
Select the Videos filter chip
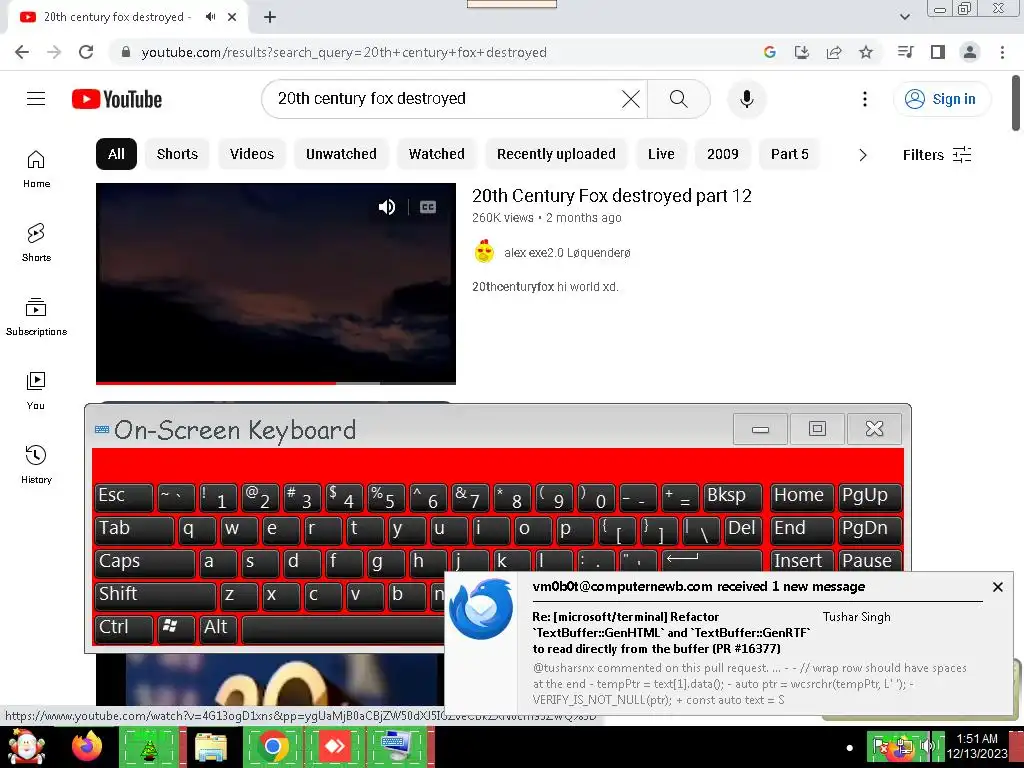pos(251,154)
